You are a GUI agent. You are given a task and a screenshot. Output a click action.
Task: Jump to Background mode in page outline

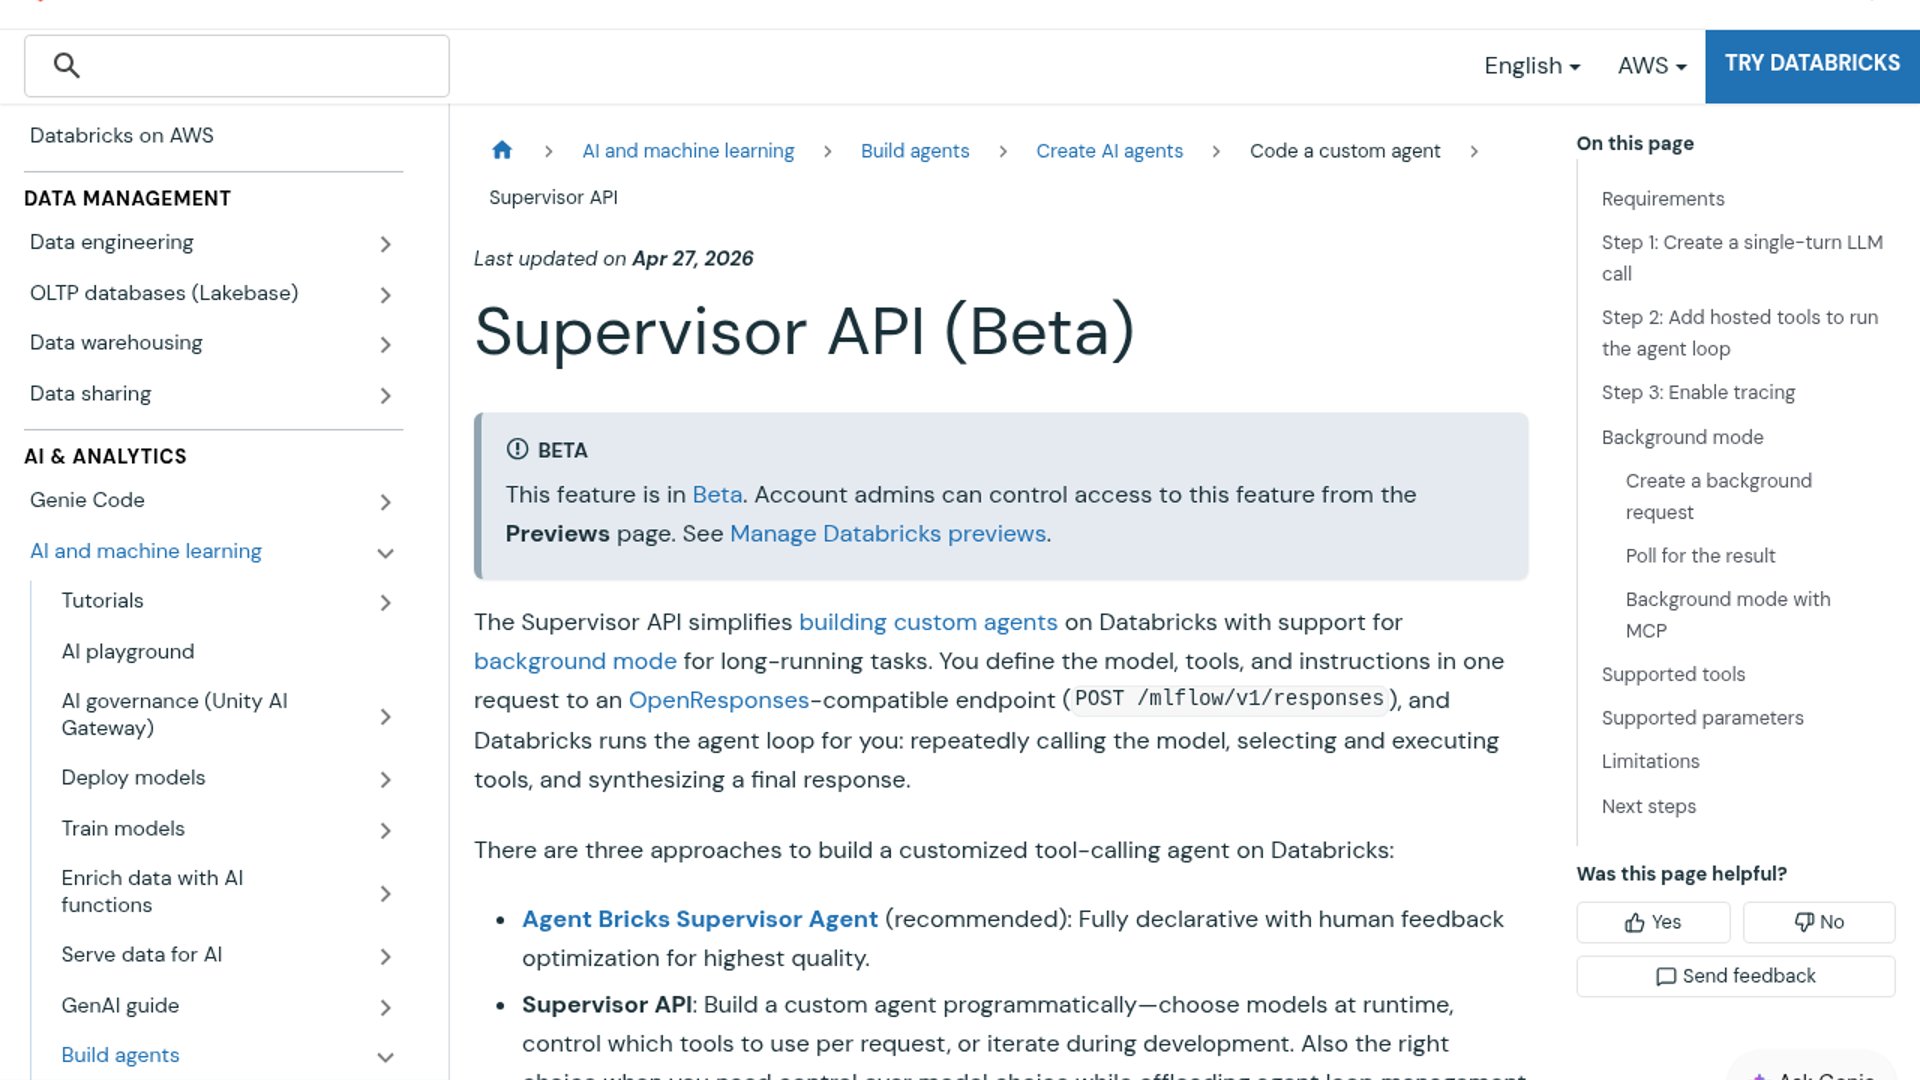[1681, 437]
